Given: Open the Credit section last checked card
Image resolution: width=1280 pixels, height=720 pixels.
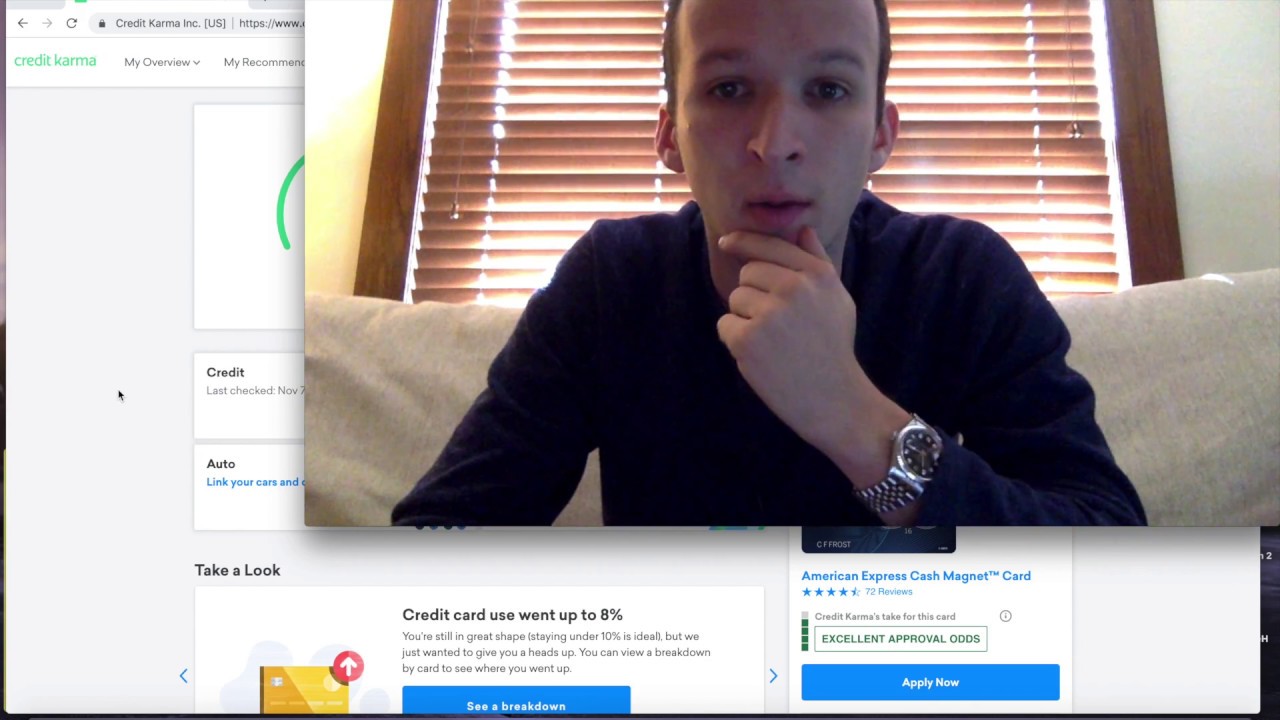Looking at the screenshot, I should point(250,395).
